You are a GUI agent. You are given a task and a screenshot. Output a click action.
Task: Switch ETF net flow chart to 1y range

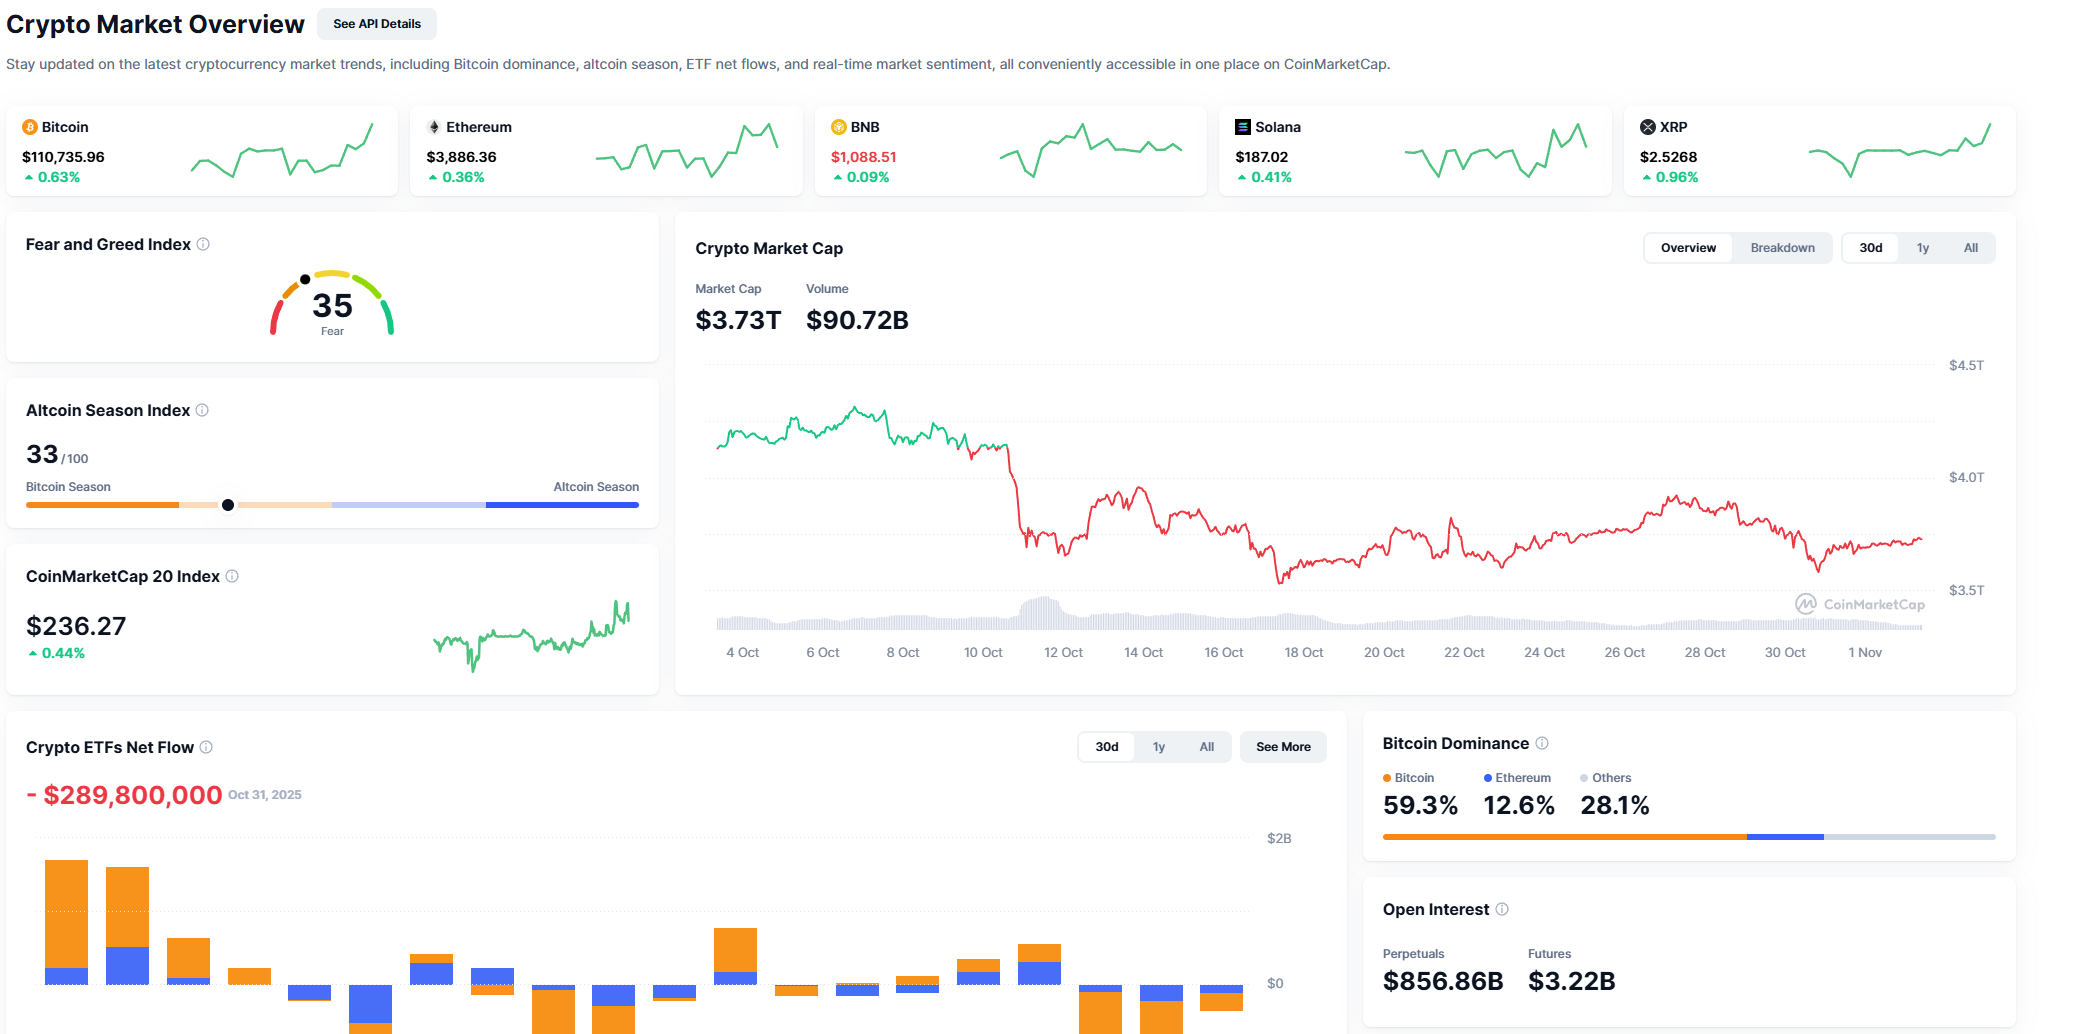tap(1158, 746)
